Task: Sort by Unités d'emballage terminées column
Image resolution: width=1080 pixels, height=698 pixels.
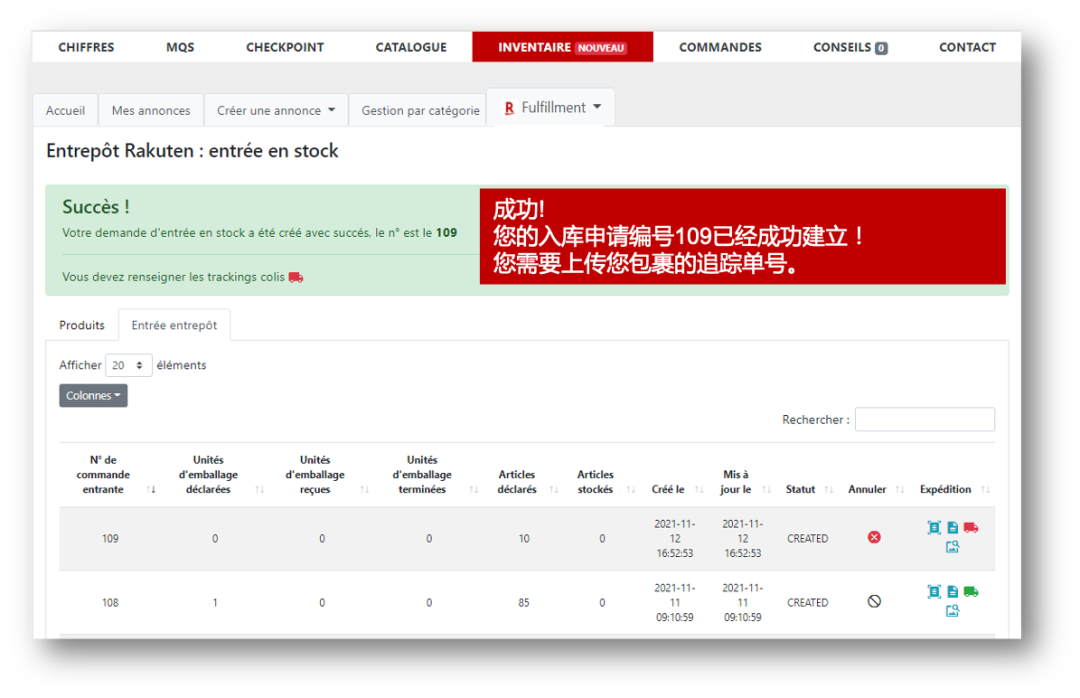Action: coord(474,490)
